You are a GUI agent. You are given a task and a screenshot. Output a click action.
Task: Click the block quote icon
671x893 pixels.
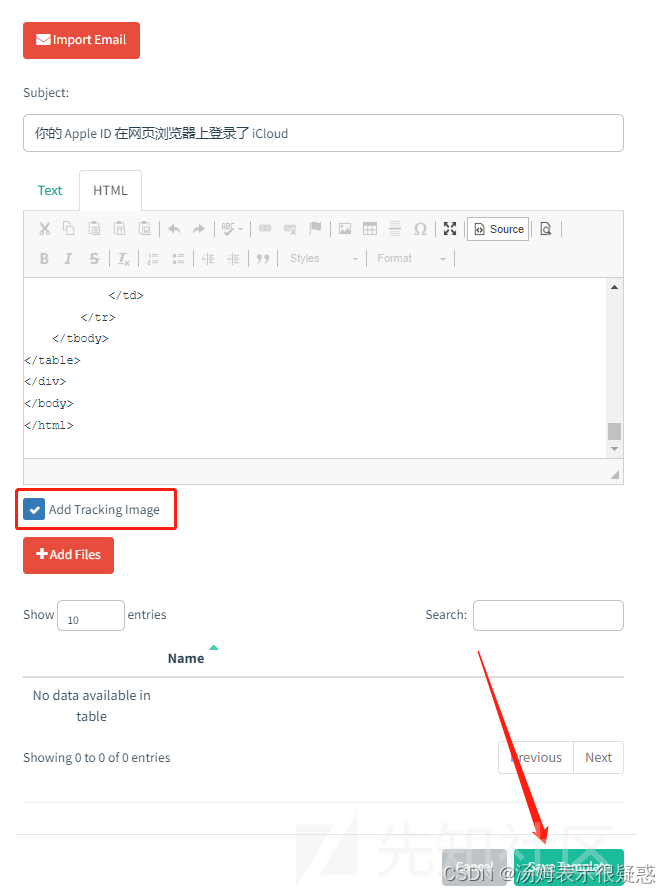[x=263, y=259]
